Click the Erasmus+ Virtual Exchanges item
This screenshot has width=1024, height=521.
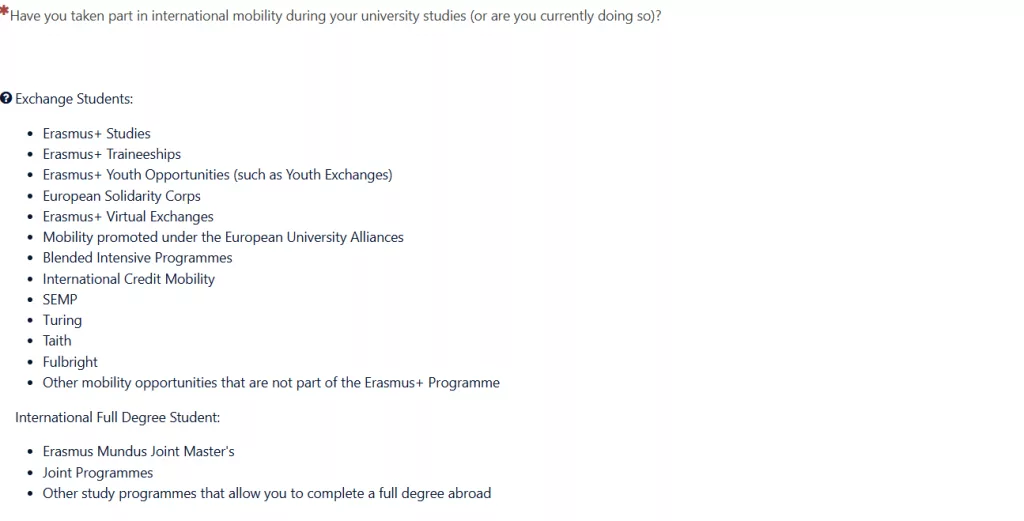click(128, 217)
